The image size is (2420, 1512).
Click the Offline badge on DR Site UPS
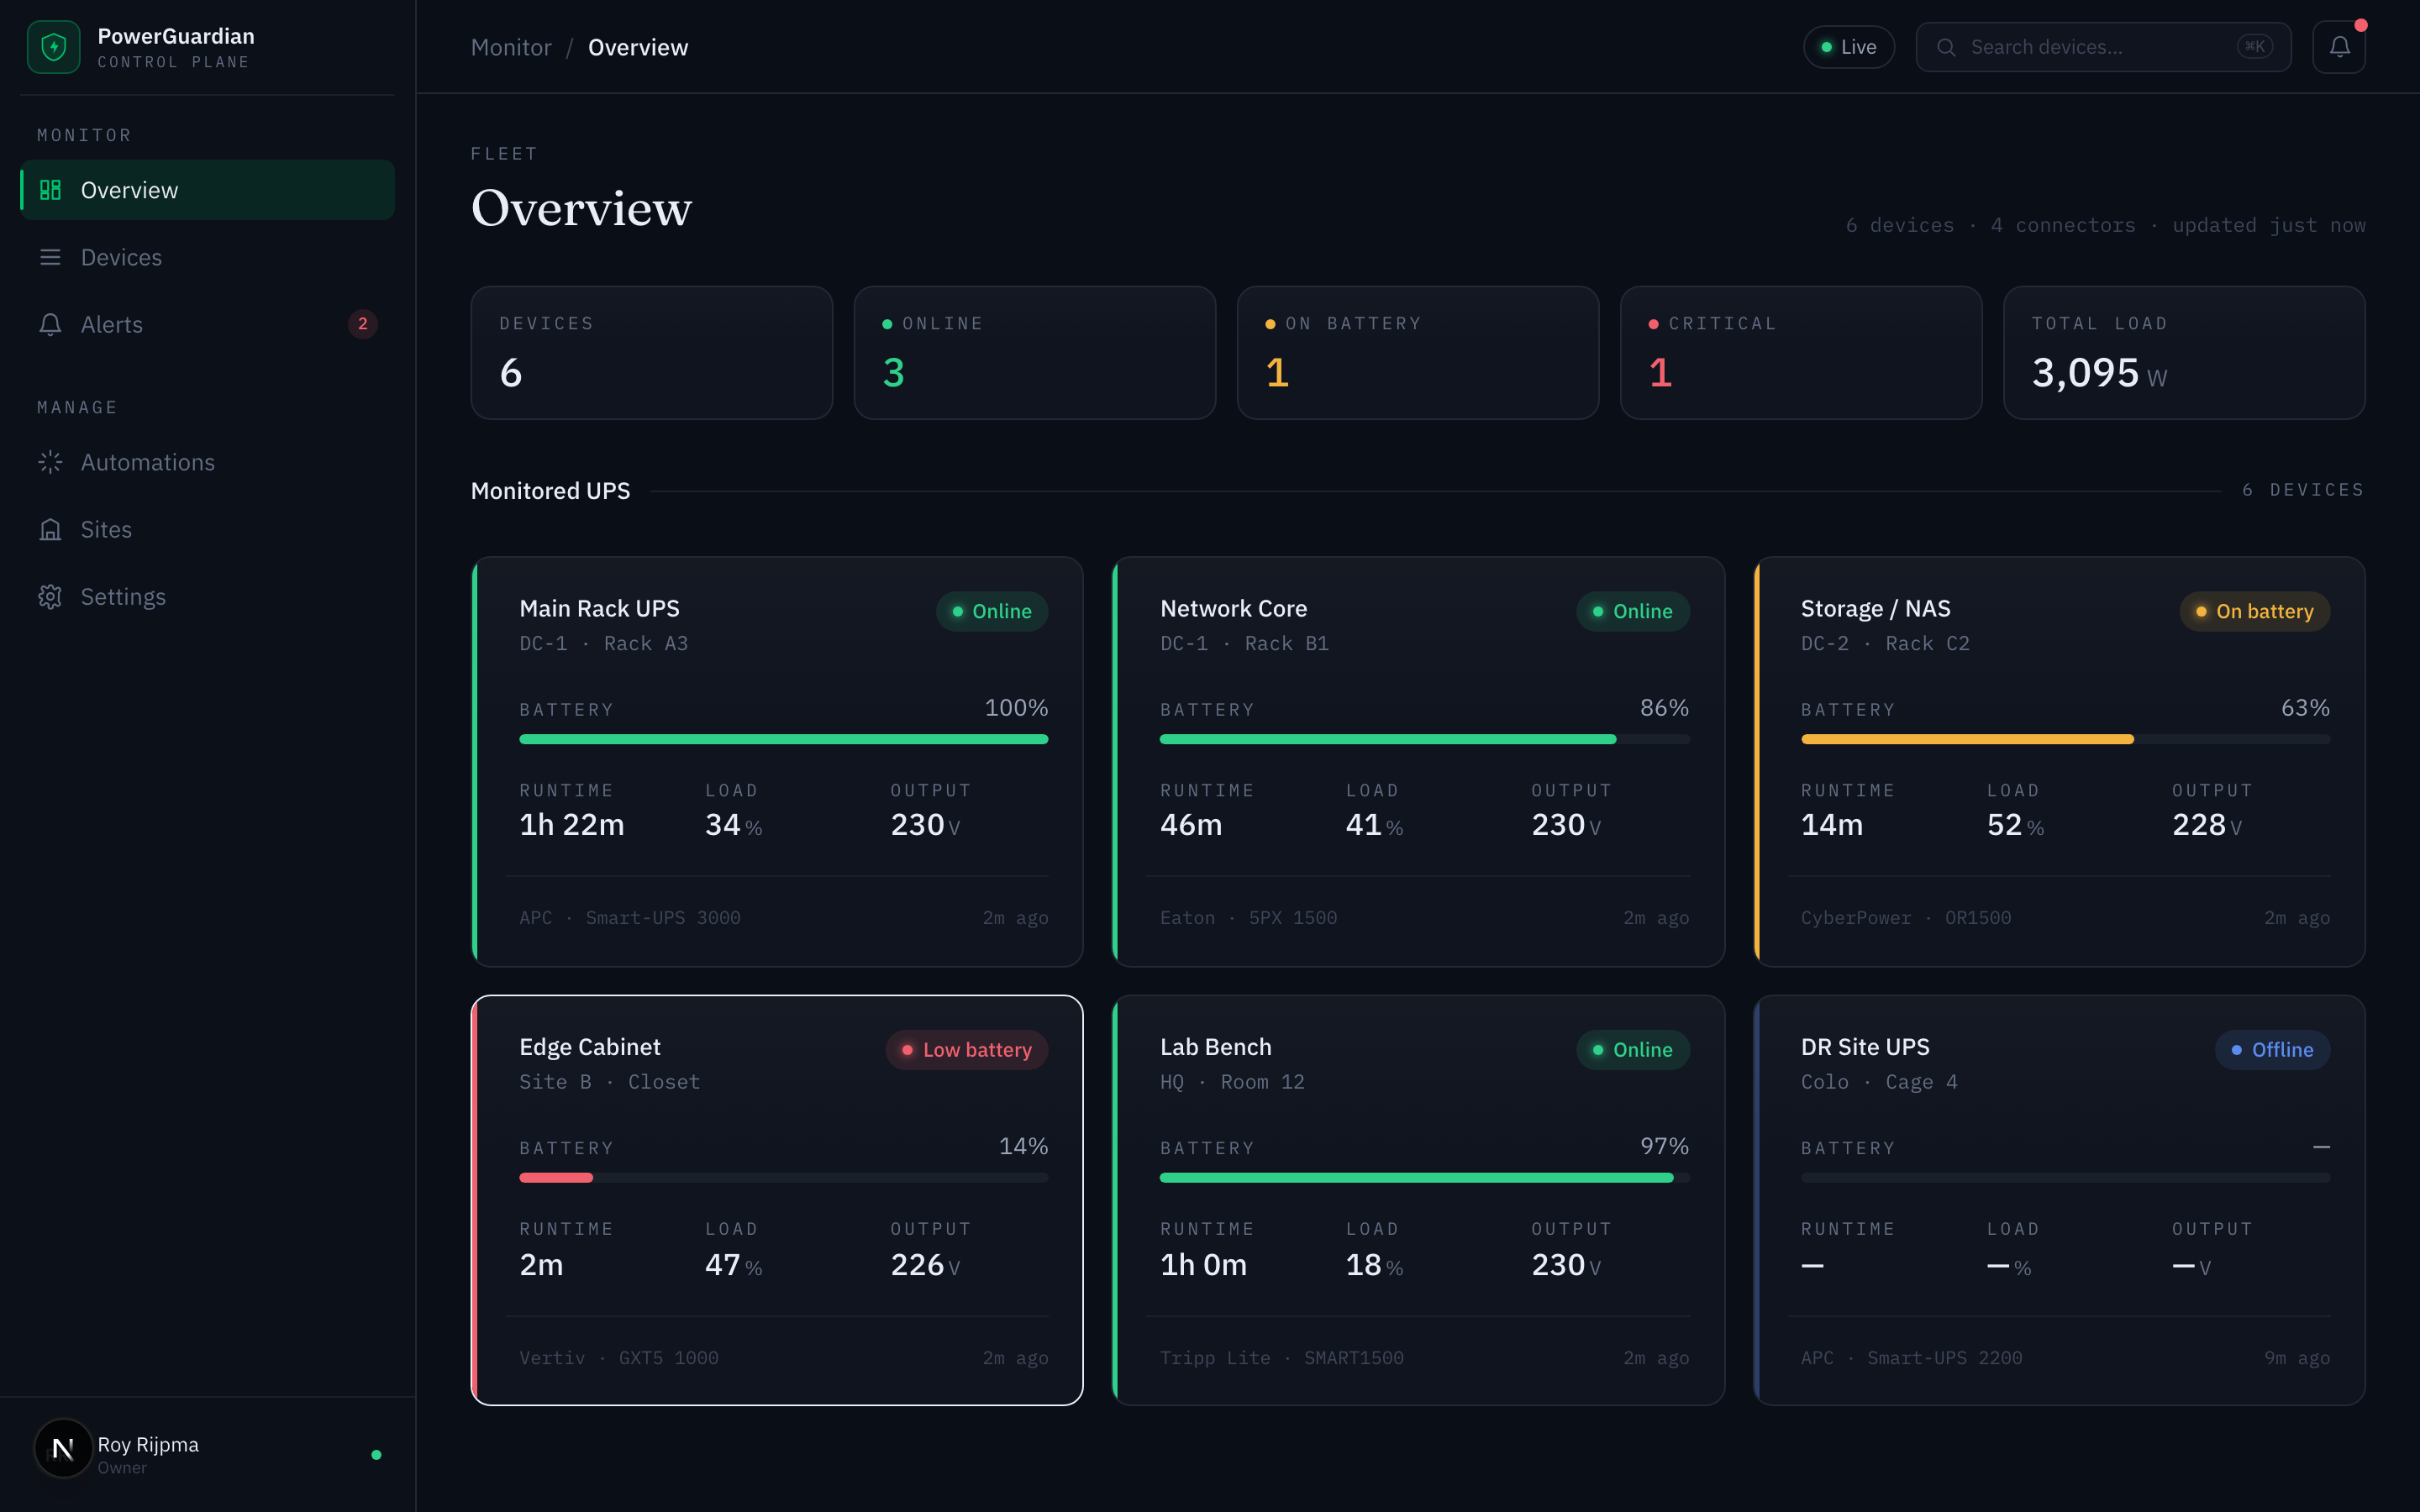point(2272,1050)
